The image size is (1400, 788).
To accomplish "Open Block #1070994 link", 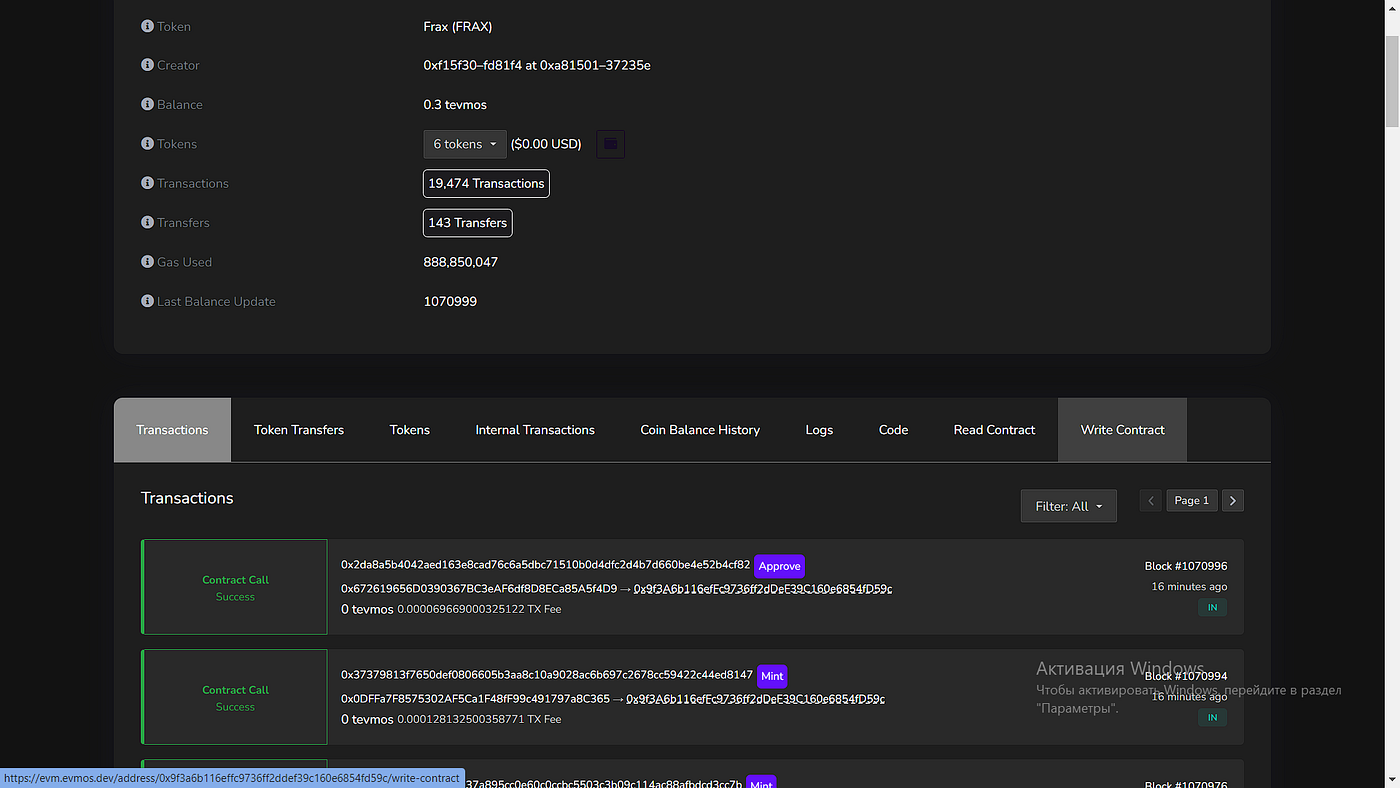I will [x=1186, y=676].
